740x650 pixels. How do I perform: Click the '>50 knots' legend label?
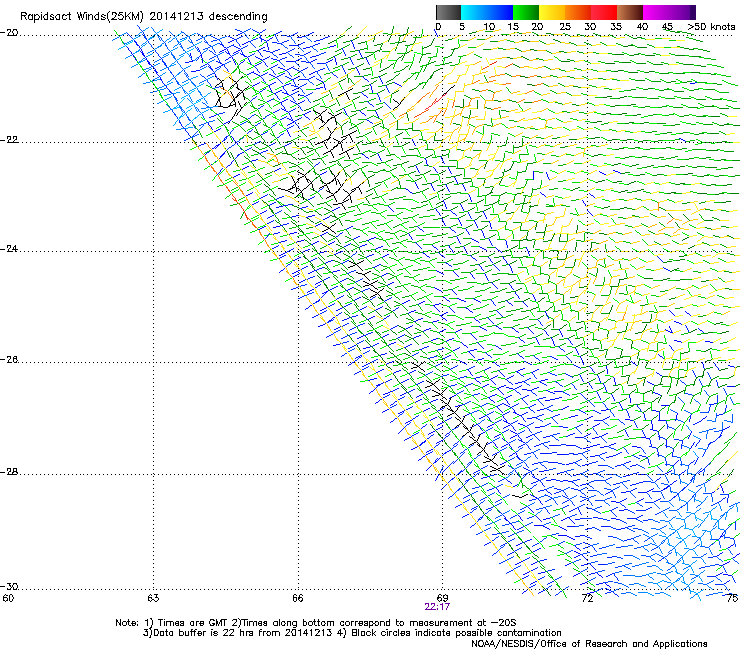[711, 27]
